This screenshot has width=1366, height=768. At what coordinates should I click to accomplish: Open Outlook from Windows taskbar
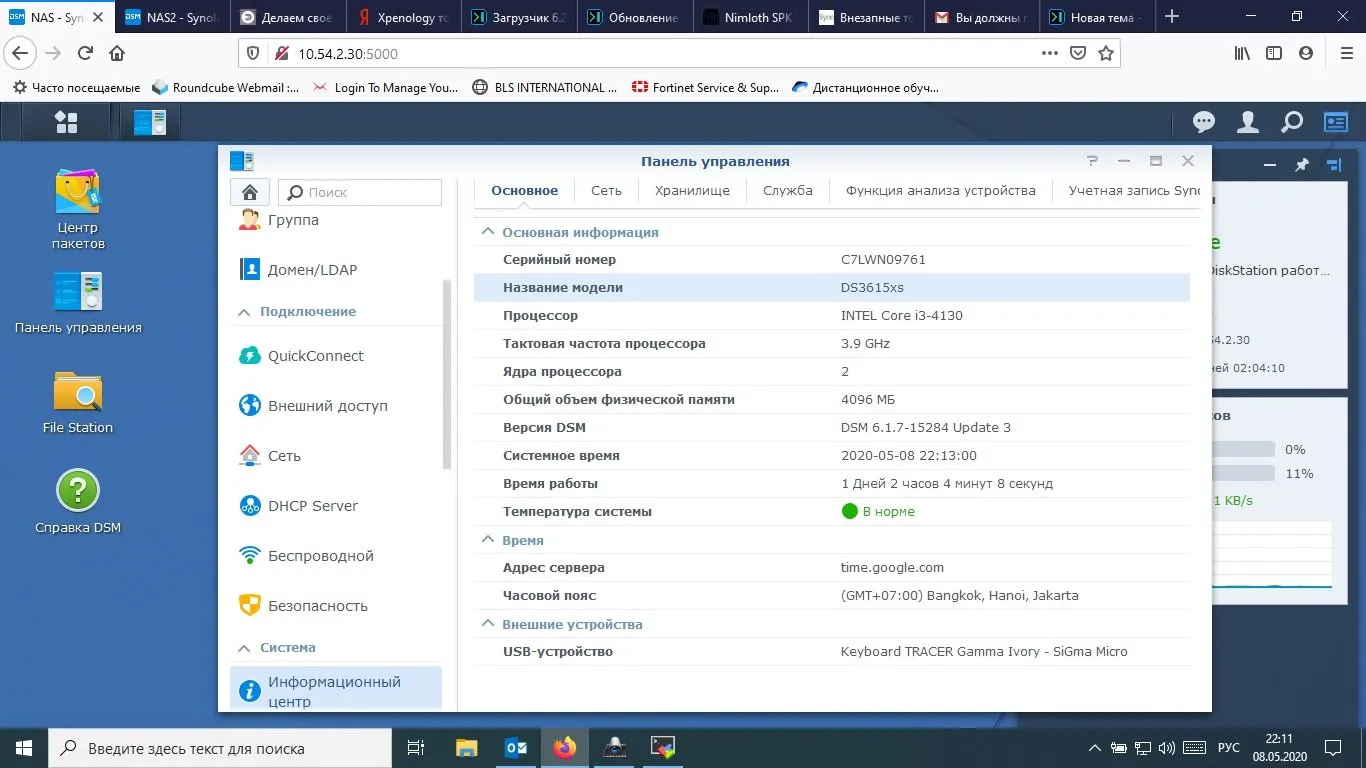pyautogui.click(x=516, y=748)
